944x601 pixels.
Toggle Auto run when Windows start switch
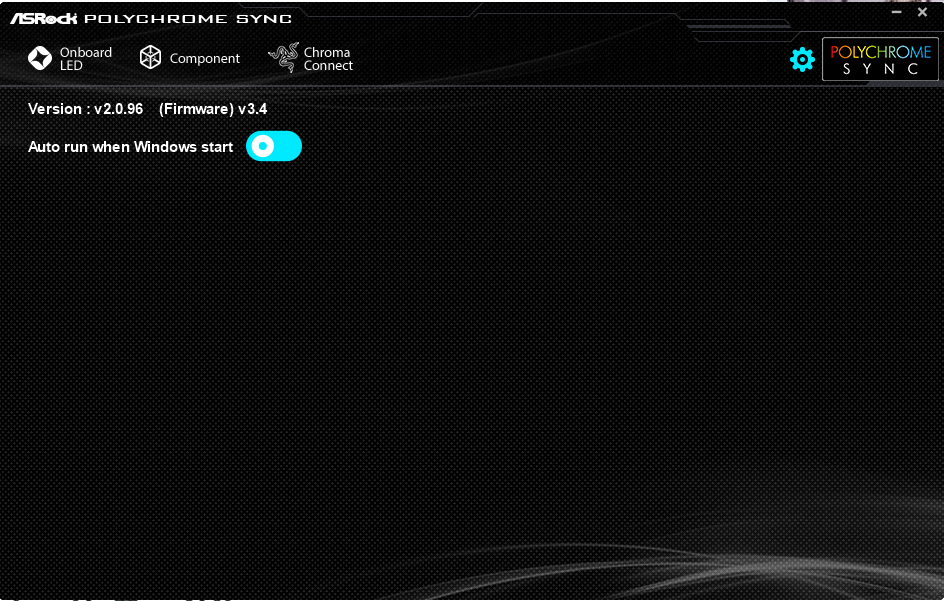coord(274,146)
